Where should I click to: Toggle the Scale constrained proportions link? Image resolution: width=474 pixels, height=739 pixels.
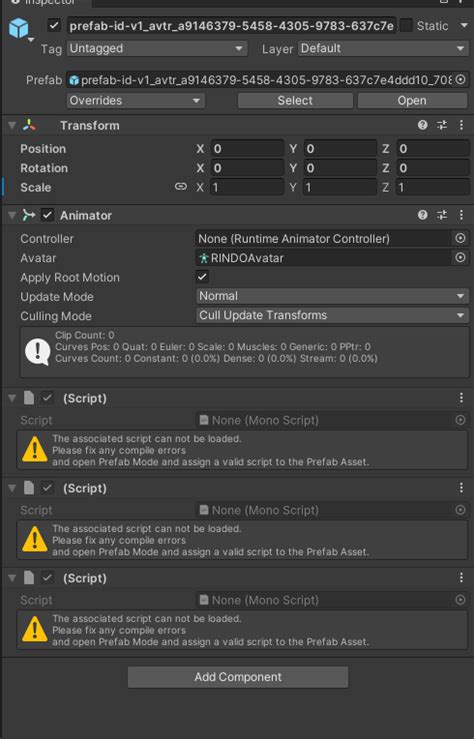[x=180, y=187]
